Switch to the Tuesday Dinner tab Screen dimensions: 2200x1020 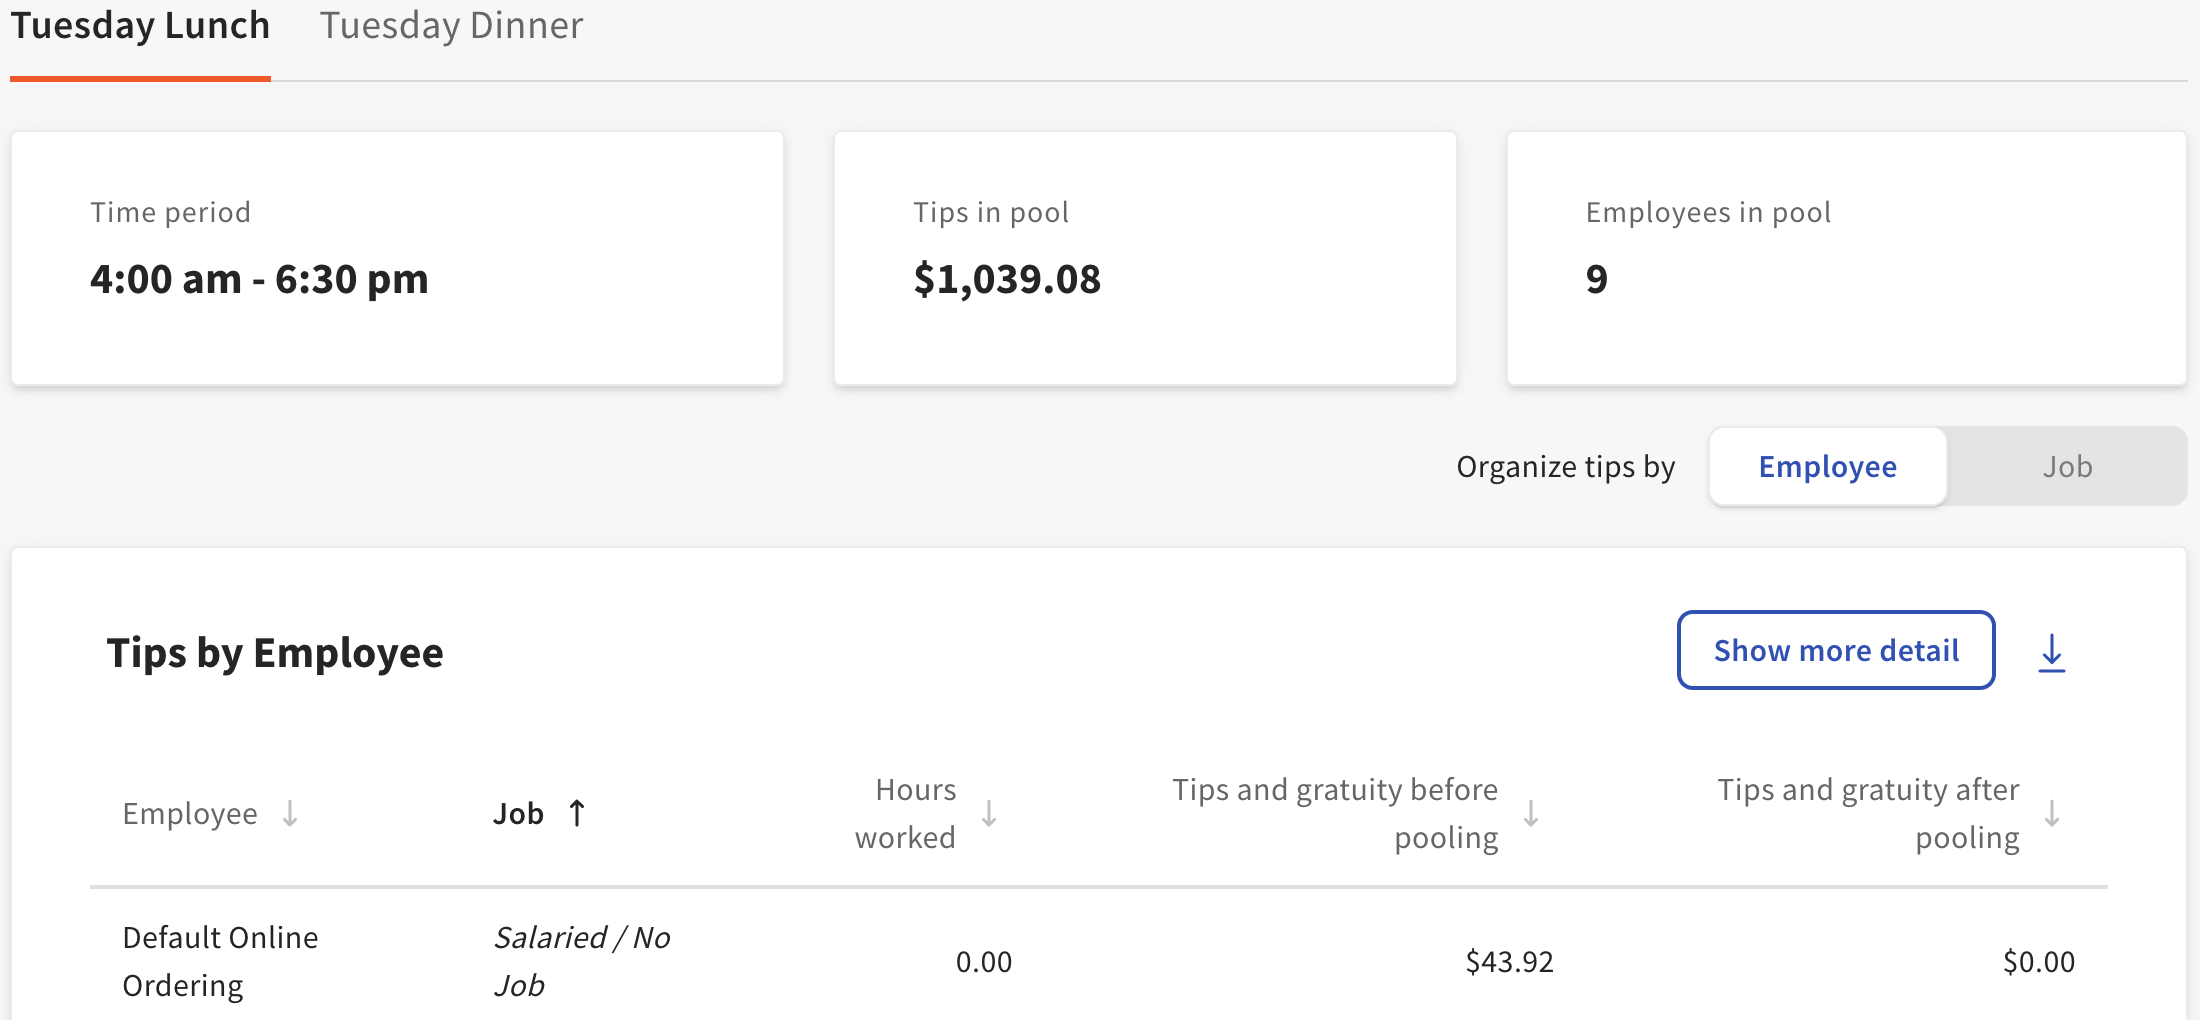(x=452, y=26)
